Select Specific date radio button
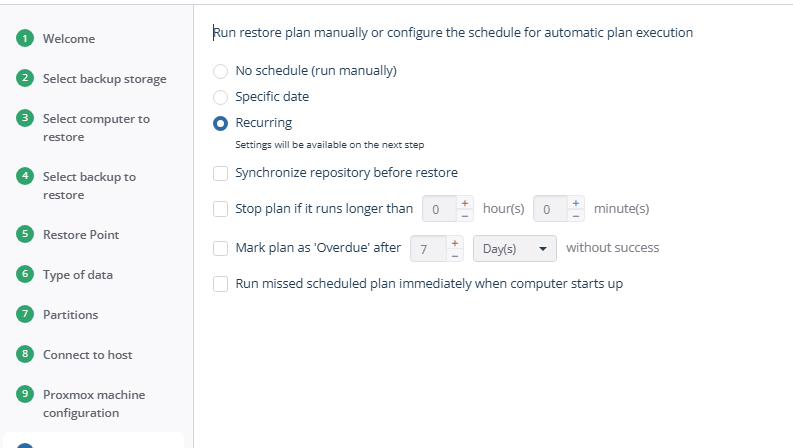 (221, 97)
